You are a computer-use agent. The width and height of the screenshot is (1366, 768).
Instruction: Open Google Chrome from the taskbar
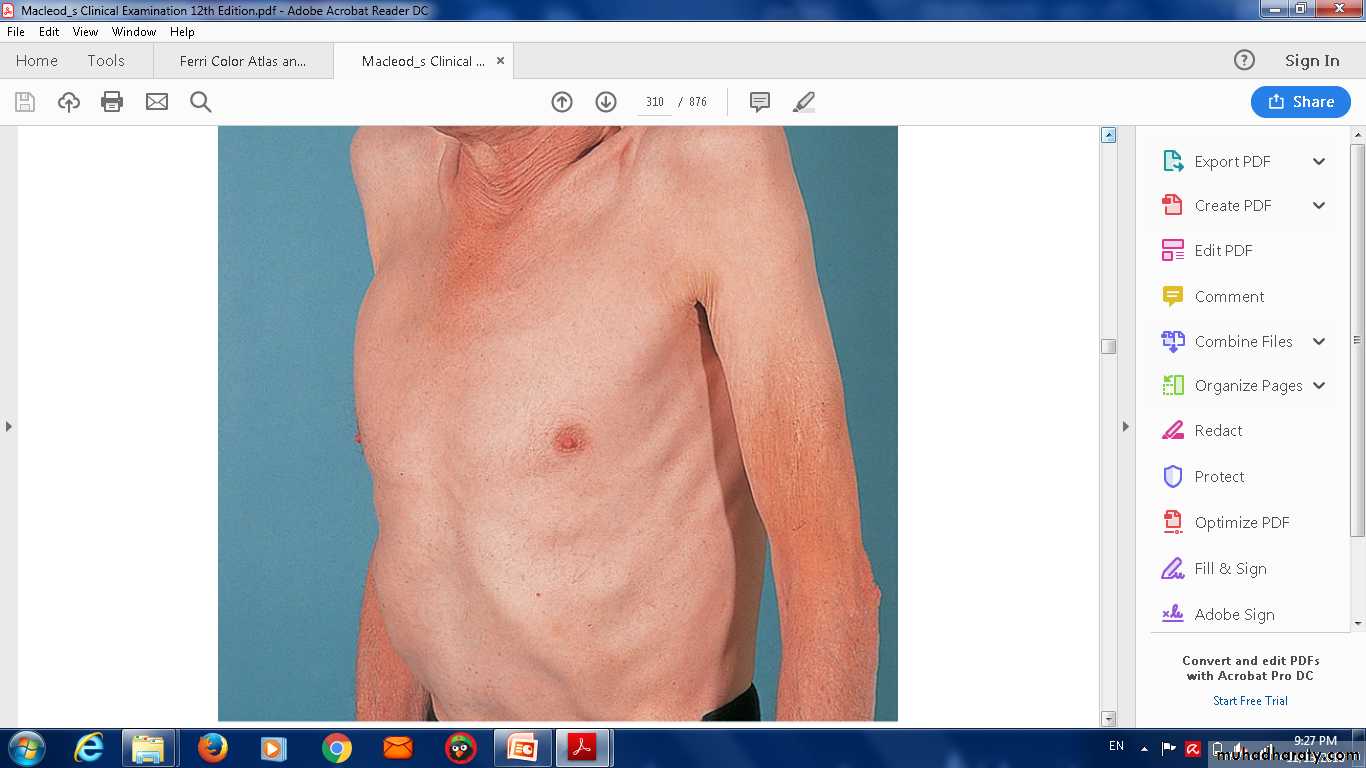click(337, 748)
